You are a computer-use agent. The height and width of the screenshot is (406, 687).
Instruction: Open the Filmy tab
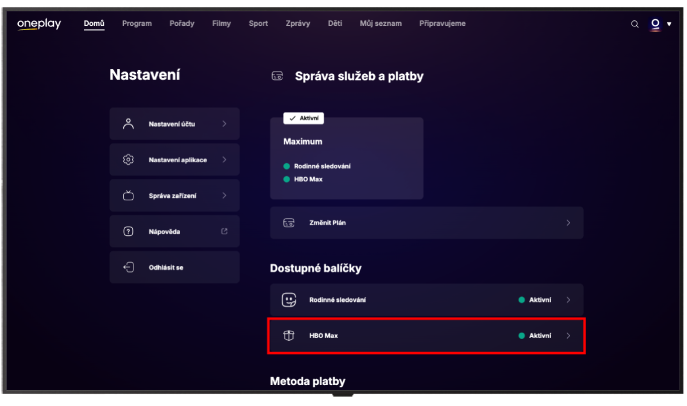click(221, 24)
